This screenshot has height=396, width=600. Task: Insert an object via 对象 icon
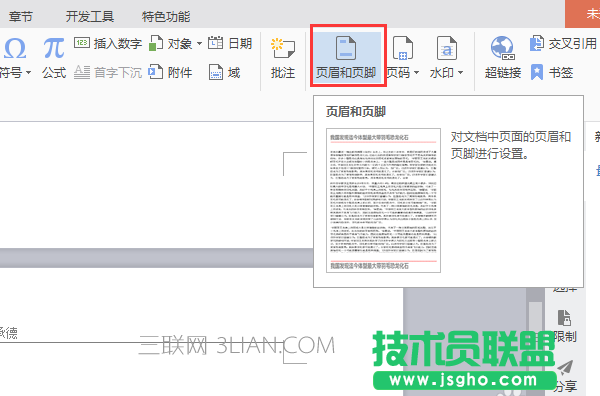point(156,43)
